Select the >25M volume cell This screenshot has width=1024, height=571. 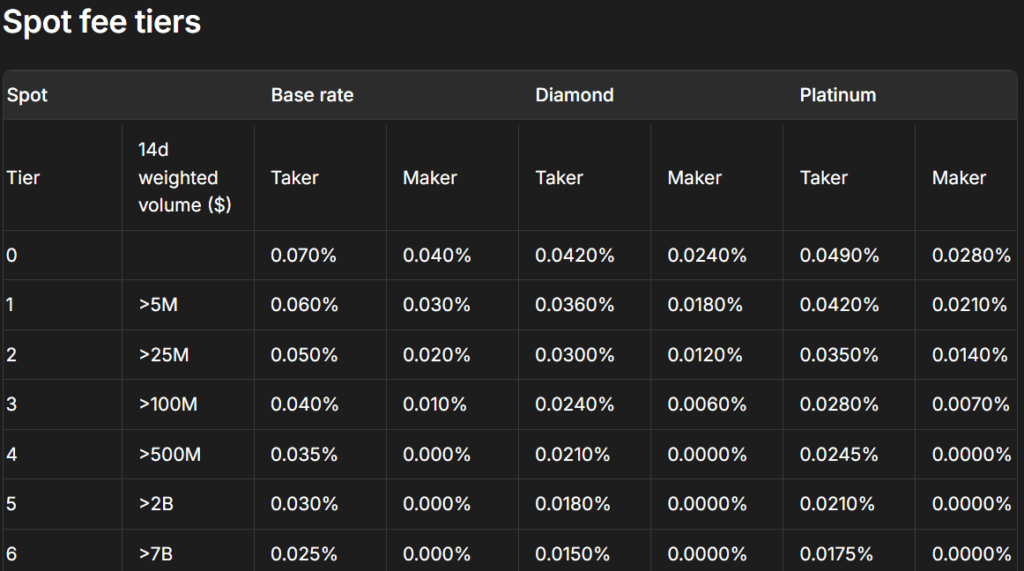point(163,355)
